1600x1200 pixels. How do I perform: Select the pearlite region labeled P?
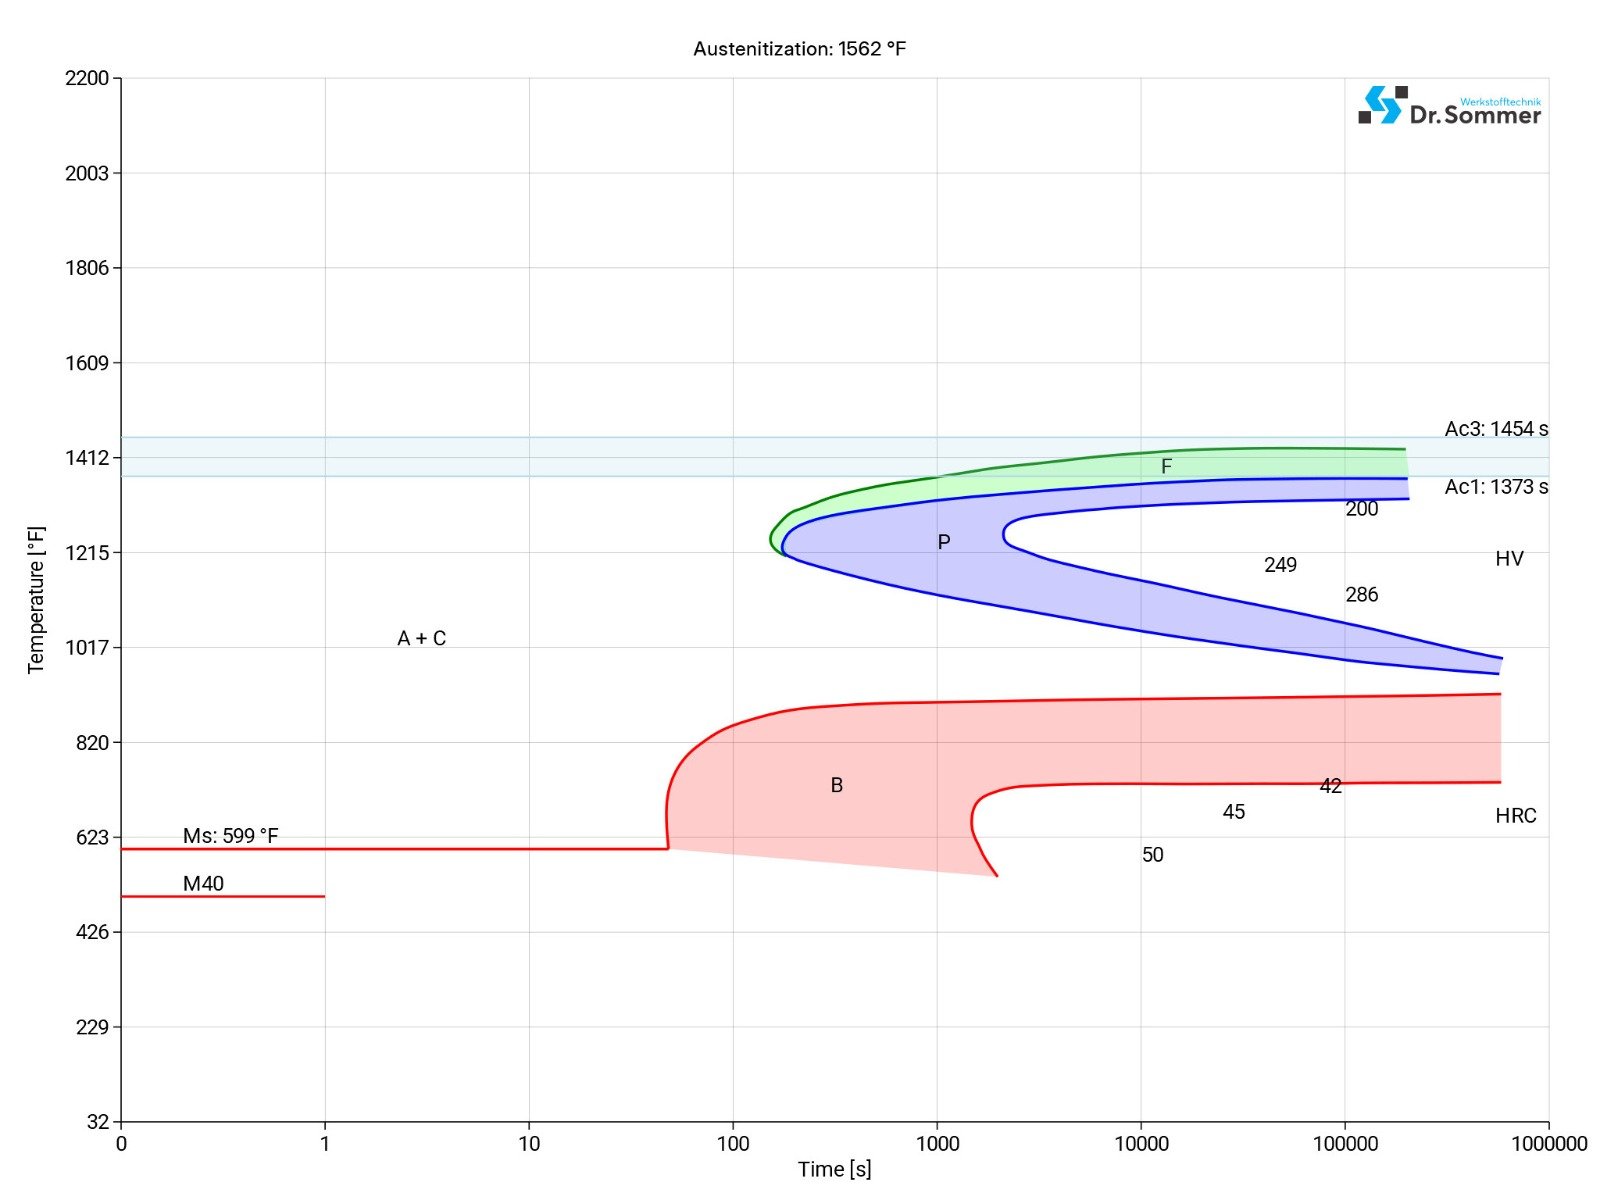tap(944, 541)
